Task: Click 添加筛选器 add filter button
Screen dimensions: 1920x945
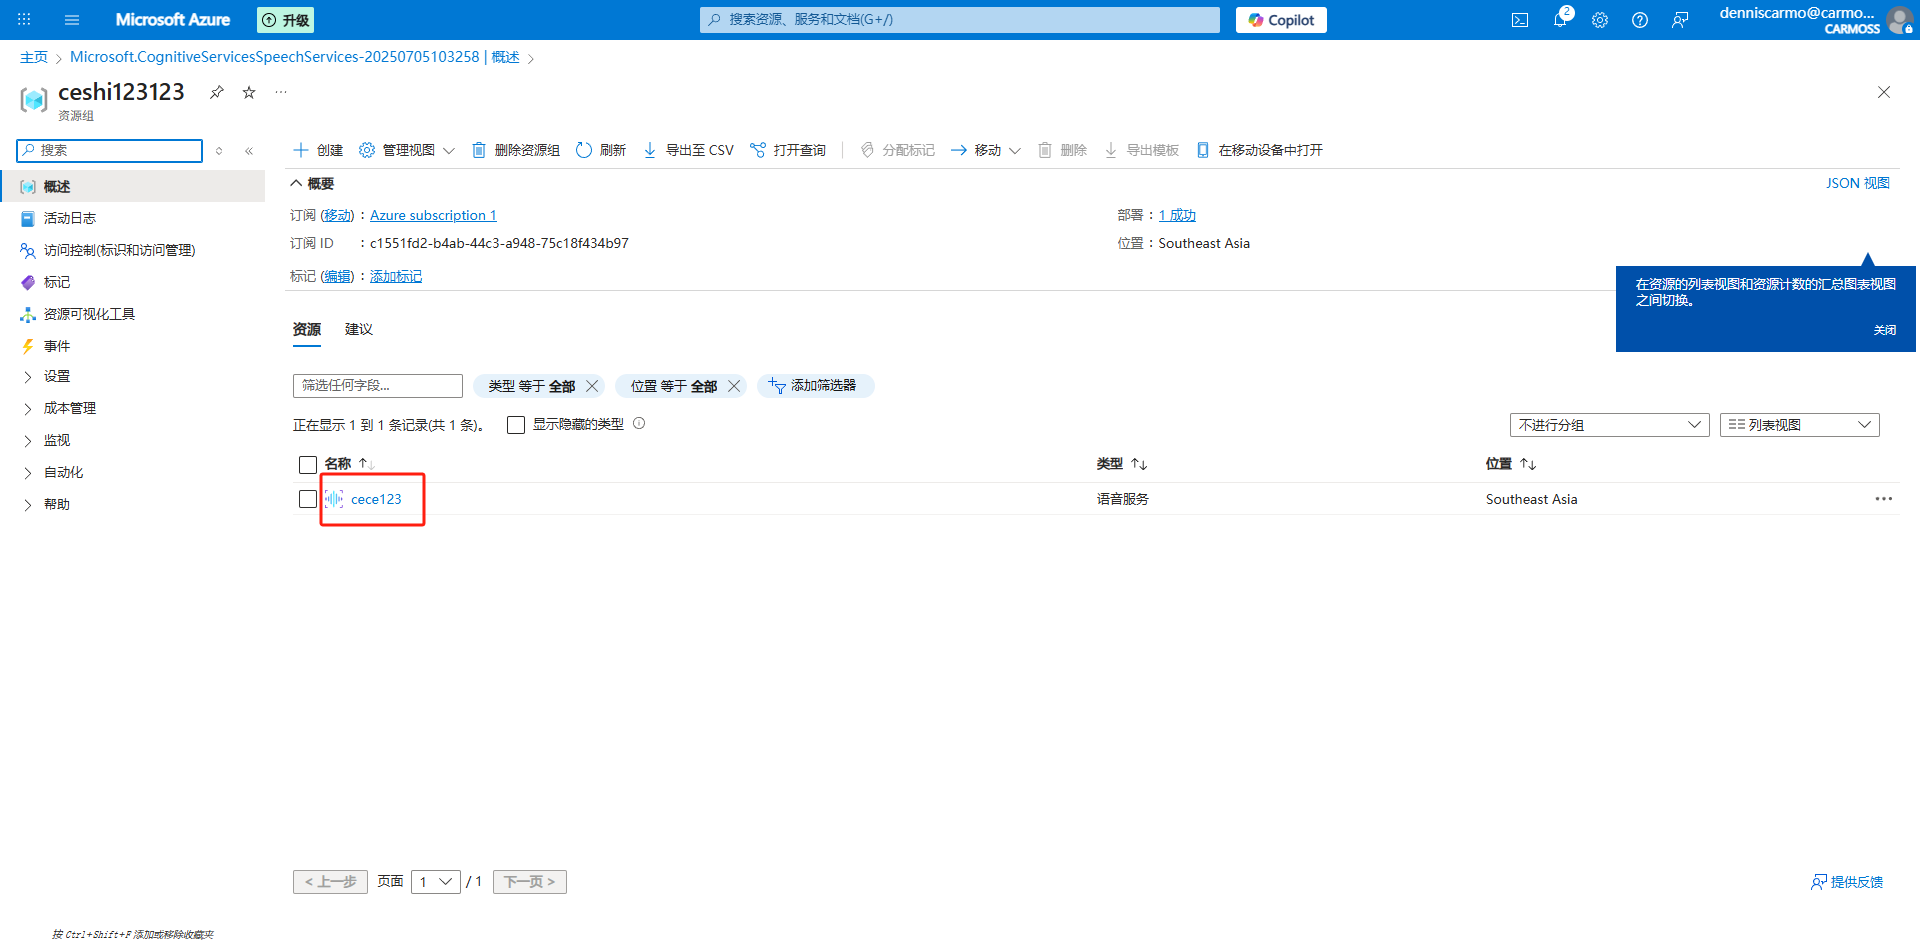Action: pyautogui.click(x=815, y=386)
